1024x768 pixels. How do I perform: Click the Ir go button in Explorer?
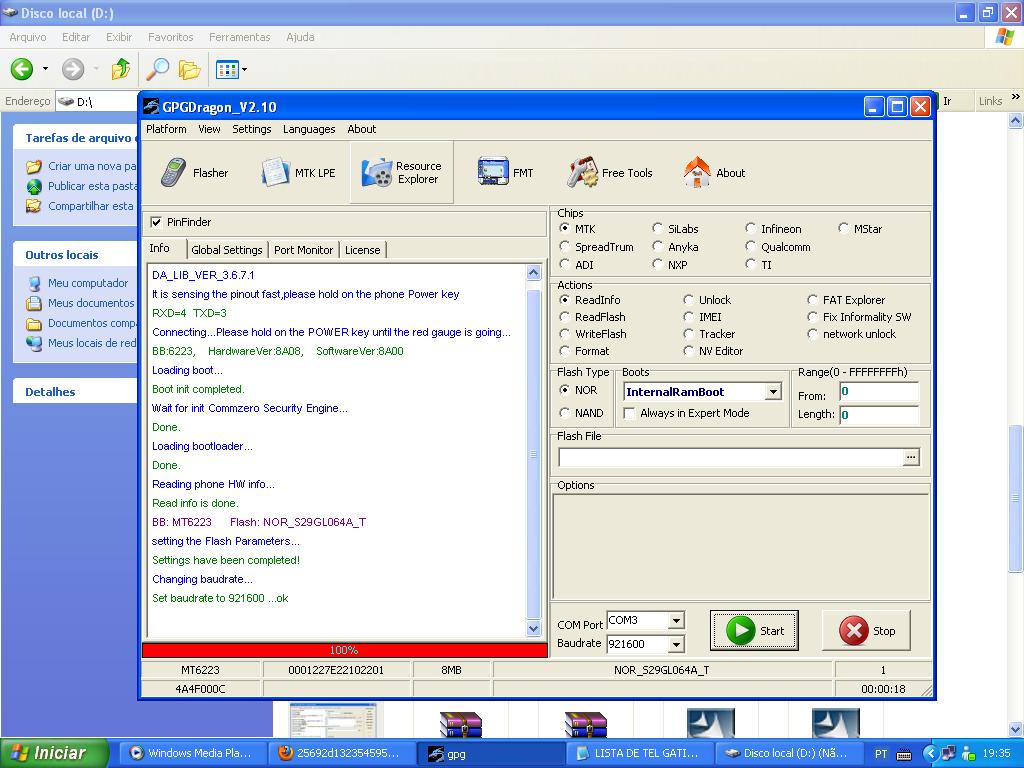tap(946, 101)
